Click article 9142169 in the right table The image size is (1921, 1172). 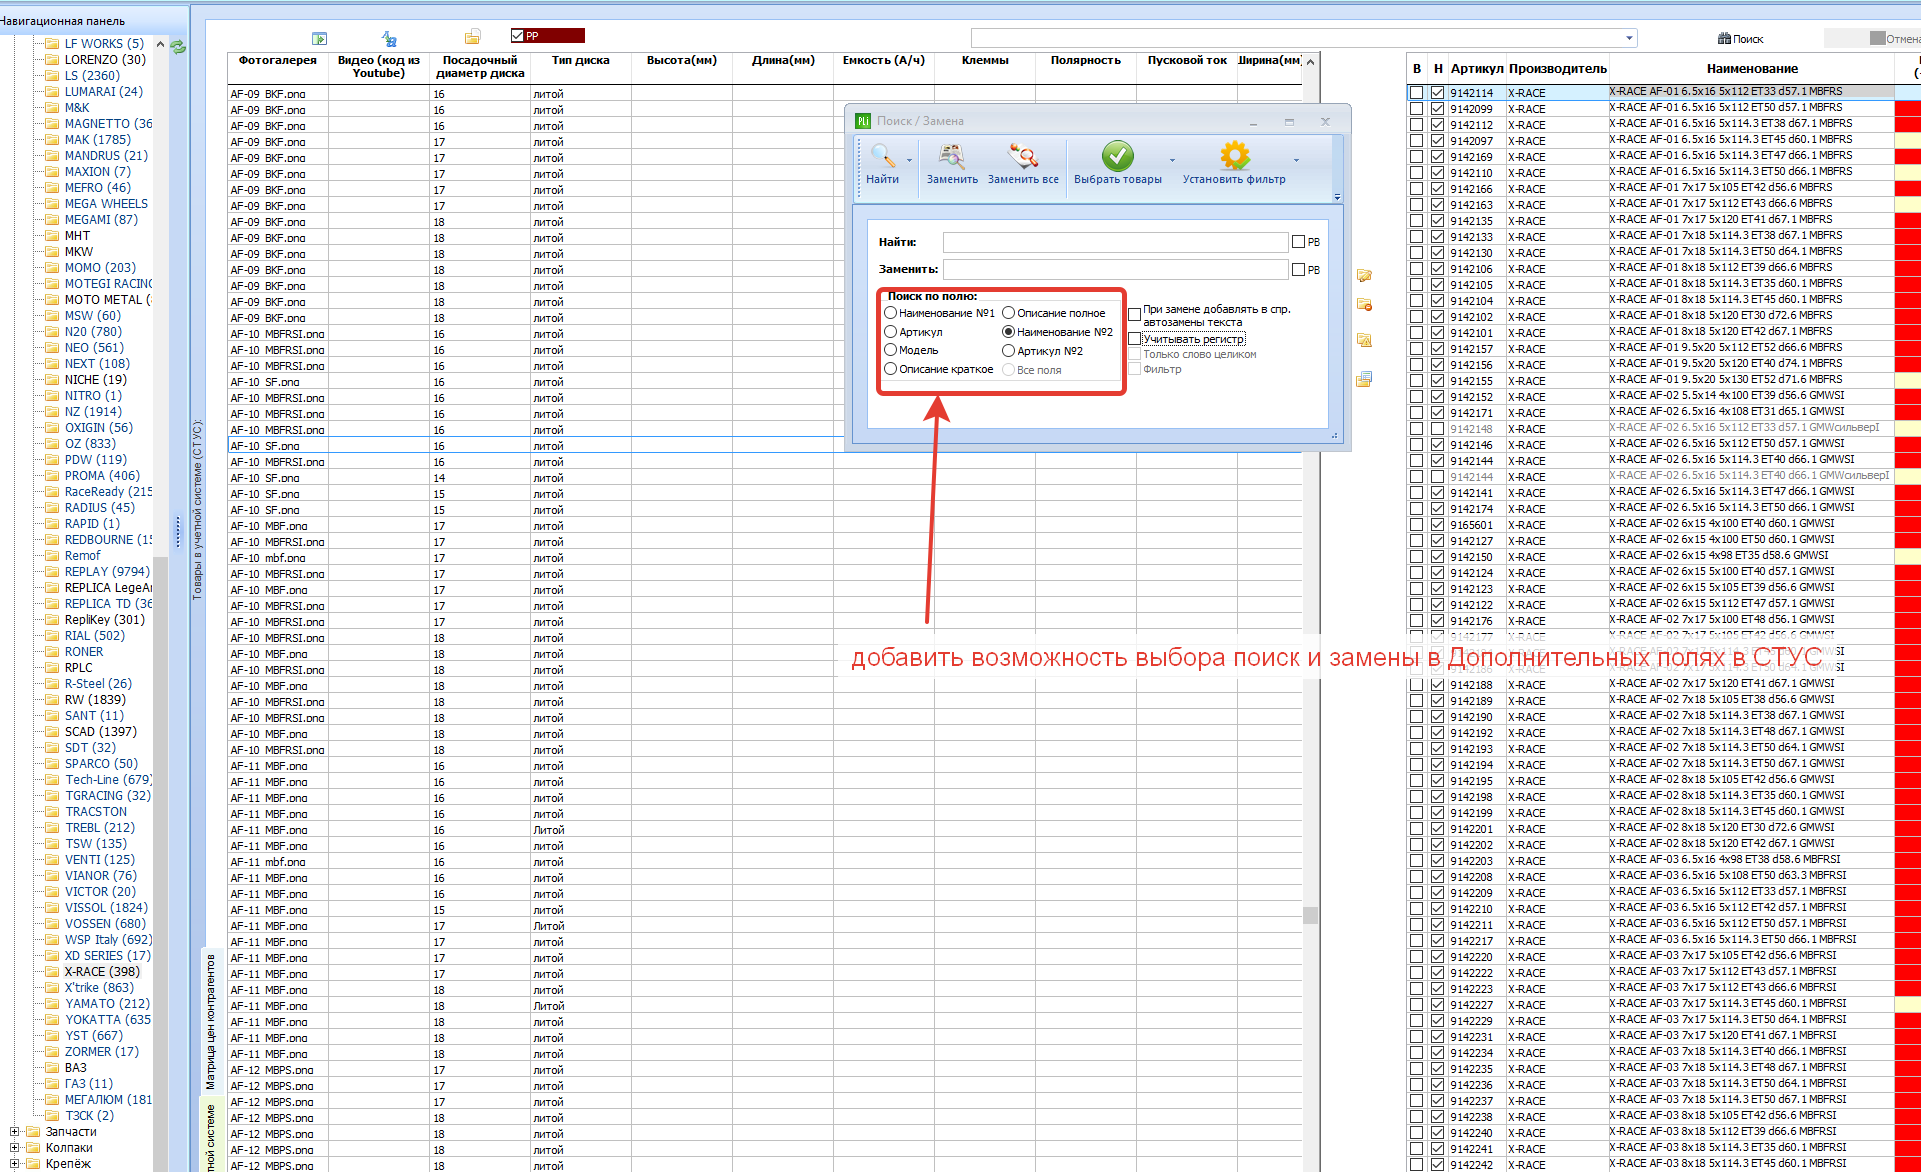coord(1471,157)
